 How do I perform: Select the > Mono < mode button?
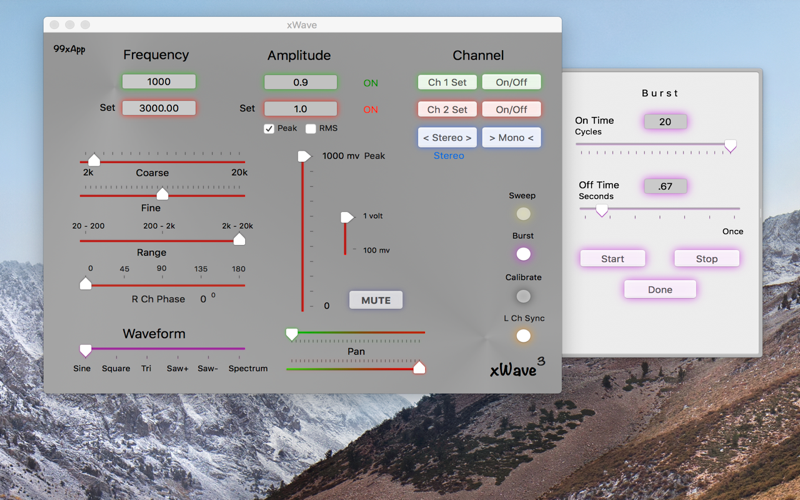pos(511,138)
